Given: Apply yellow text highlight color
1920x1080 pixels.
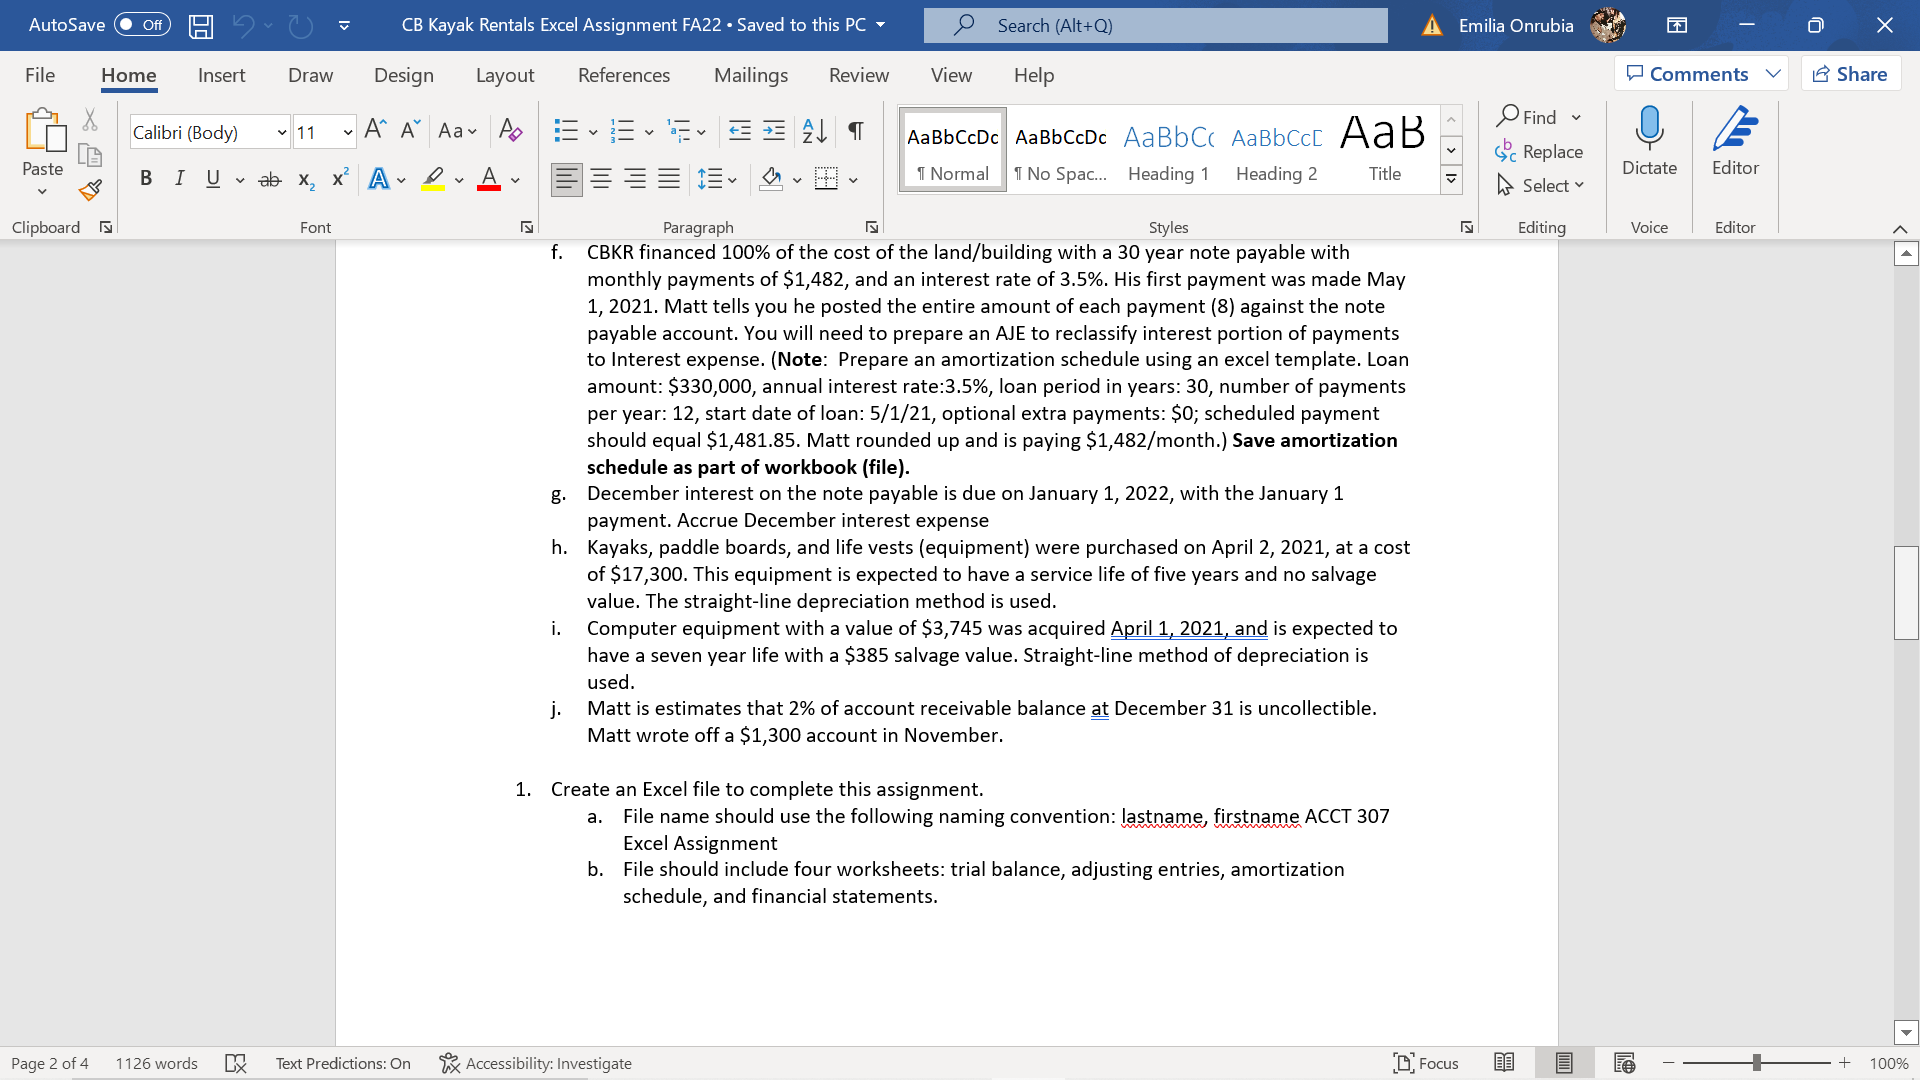Looking at the screenshot, I should (x=433, y=179).
